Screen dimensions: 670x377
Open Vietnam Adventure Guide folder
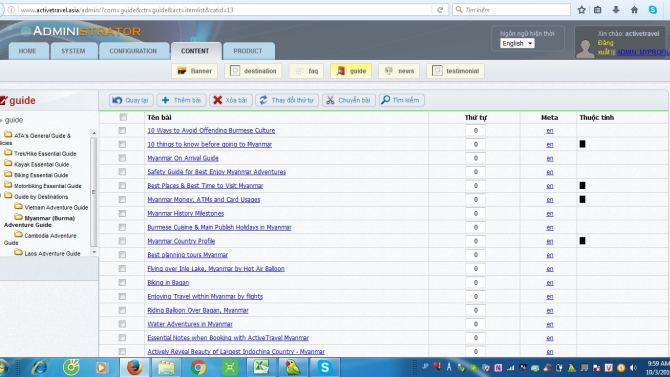coord(56,207)
